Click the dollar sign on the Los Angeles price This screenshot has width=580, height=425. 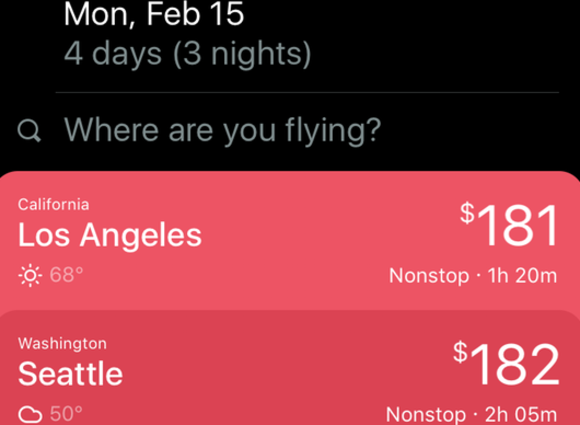[467, 213]
